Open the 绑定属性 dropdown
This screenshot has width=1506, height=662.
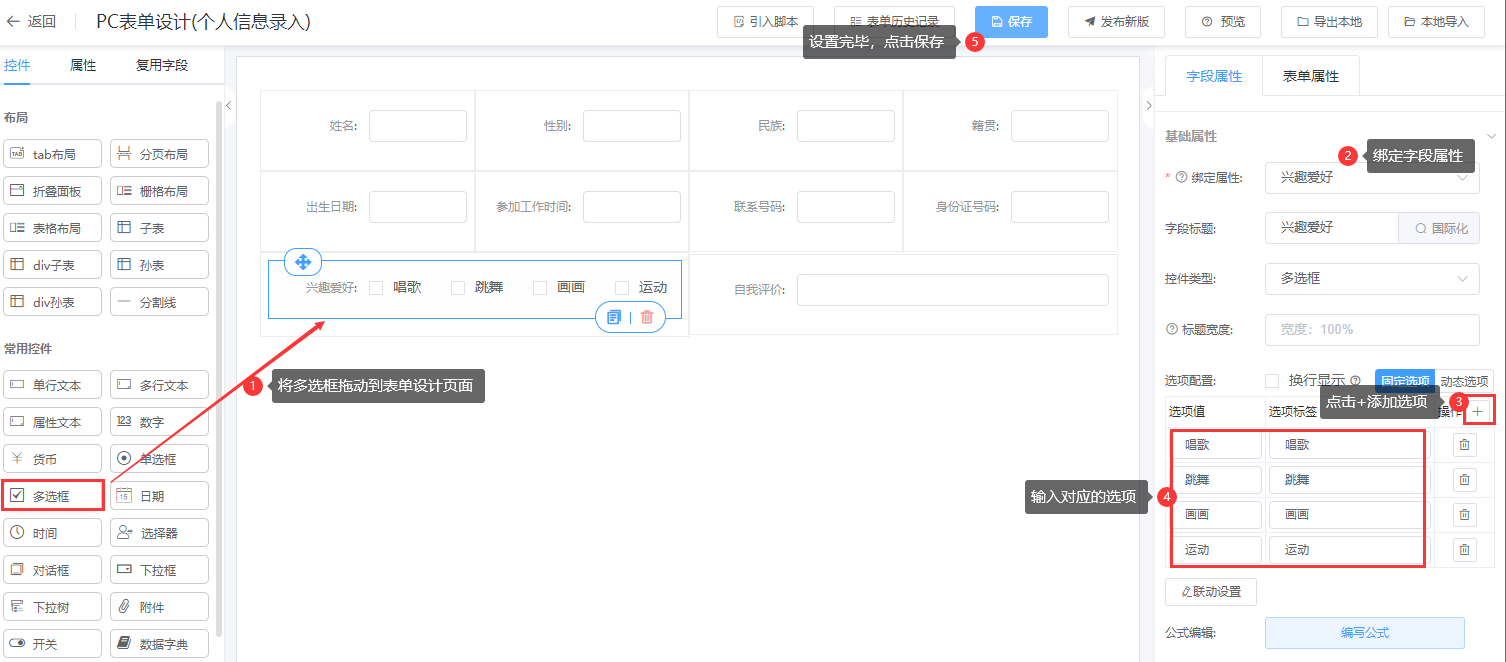click(x=1371, y=178)
